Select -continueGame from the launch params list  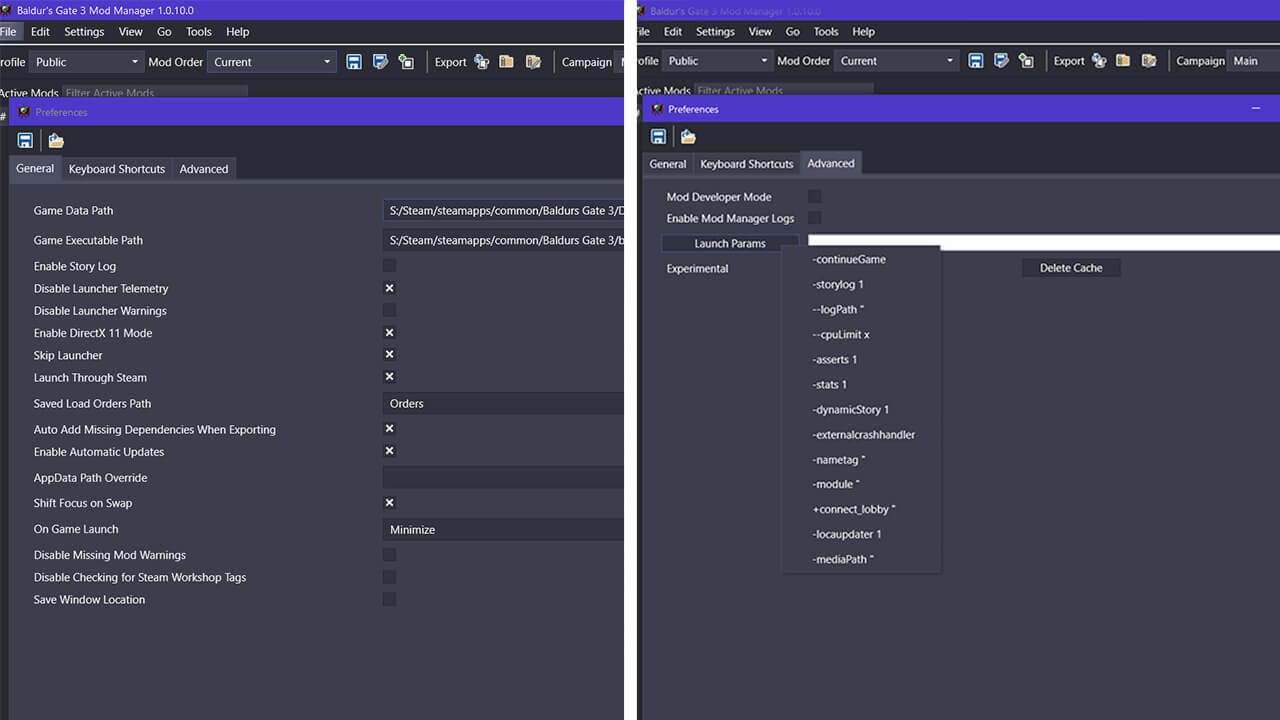tap(849, 260)
